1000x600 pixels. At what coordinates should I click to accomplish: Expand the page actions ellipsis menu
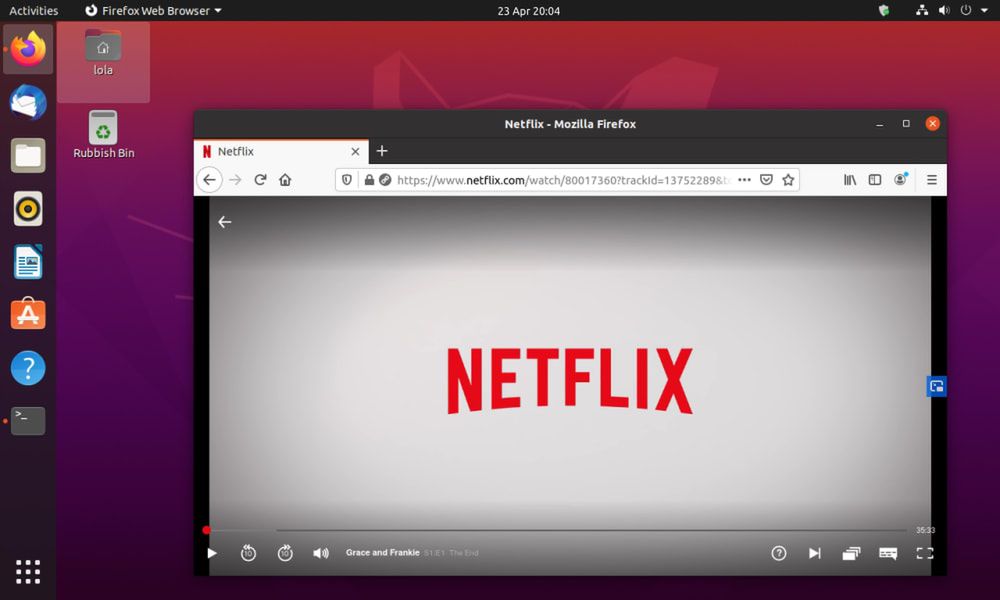point(744,179)
